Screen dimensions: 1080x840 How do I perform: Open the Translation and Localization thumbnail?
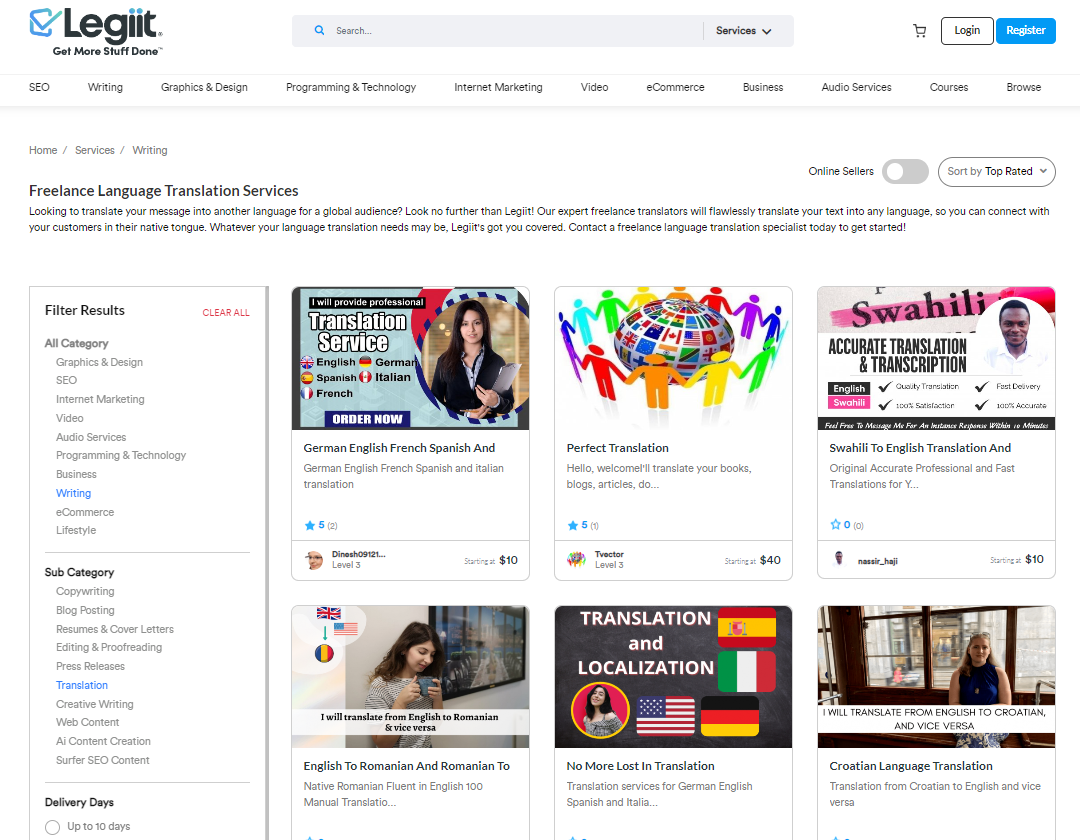(674, 677)
